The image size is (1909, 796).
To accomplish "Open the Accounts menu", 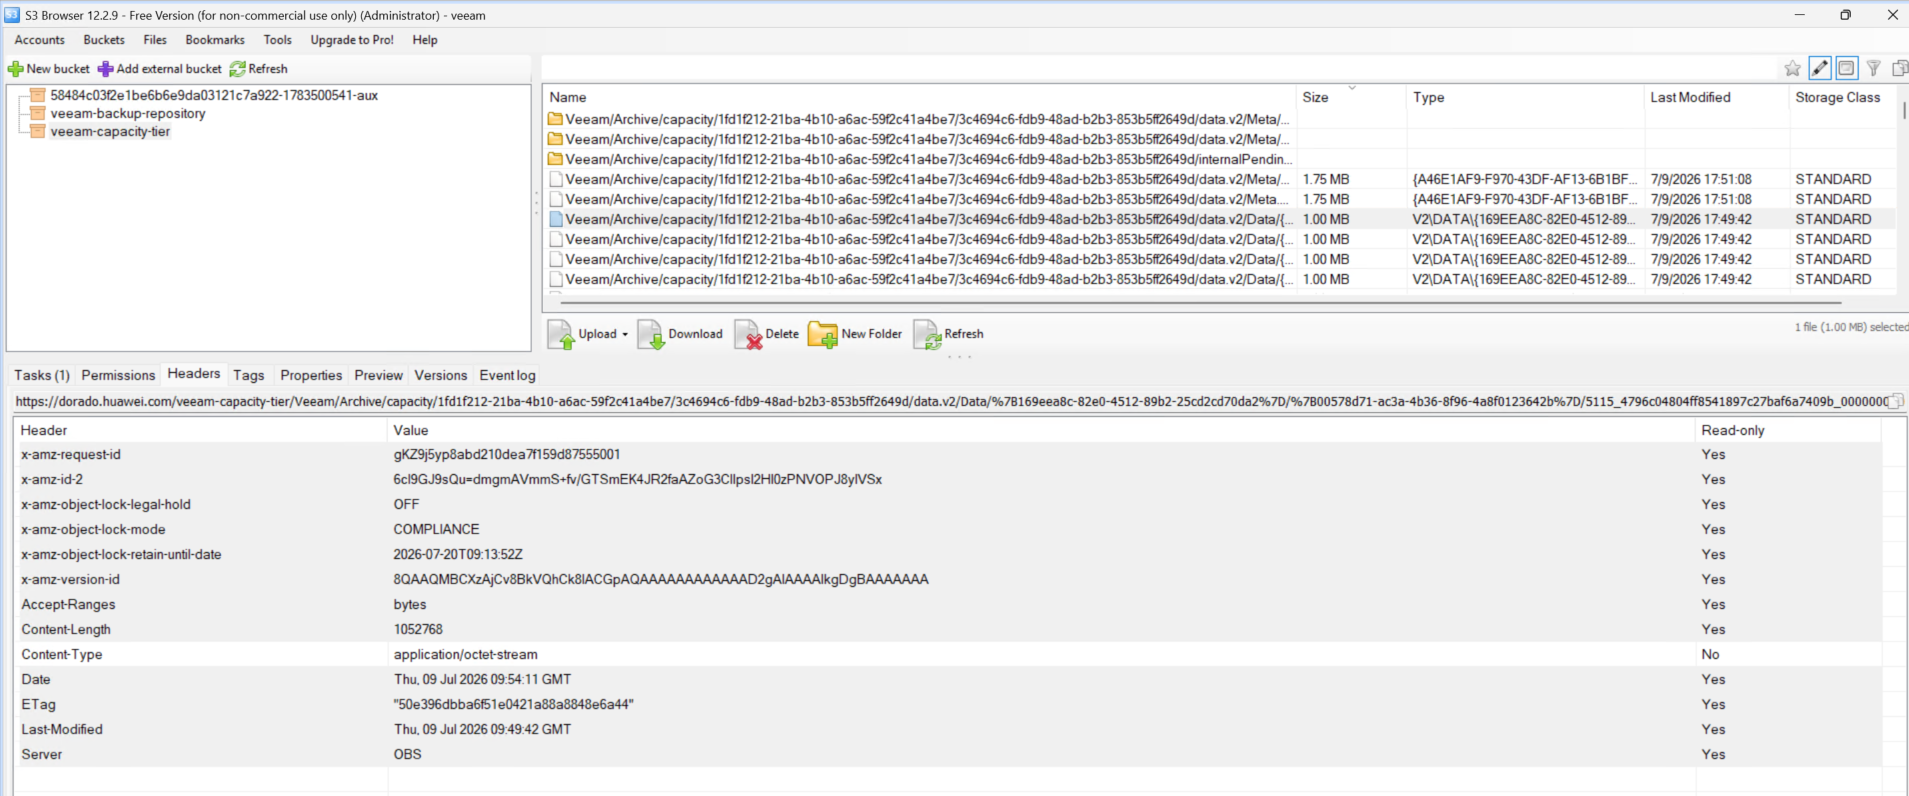I will point(40,40).
